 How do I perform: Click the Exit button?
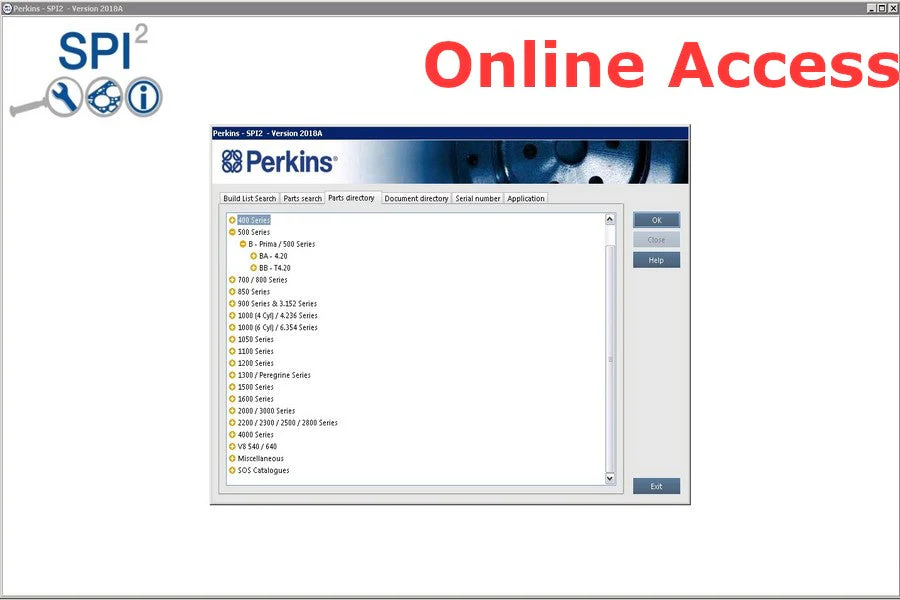click(x=656, y=486)
